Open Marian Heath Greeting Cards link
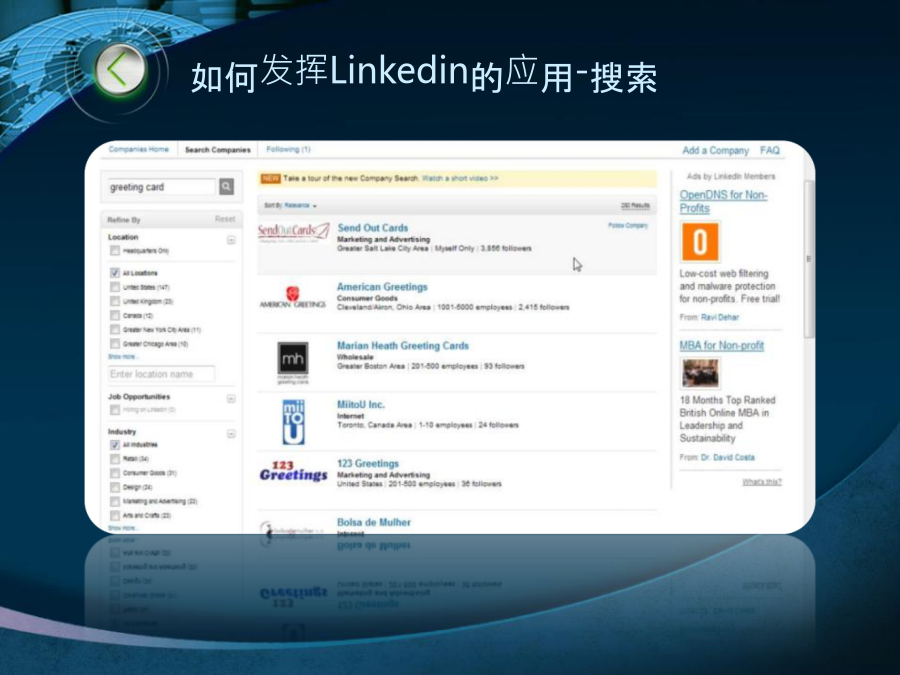Viewport: 900px width, 675px height. (403, 346)
